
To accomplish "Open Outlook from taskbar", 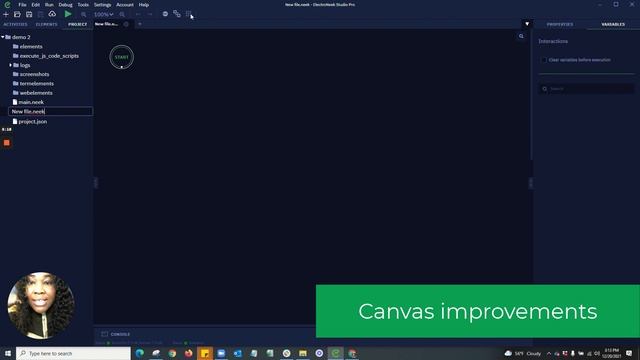I will [238, 353].
